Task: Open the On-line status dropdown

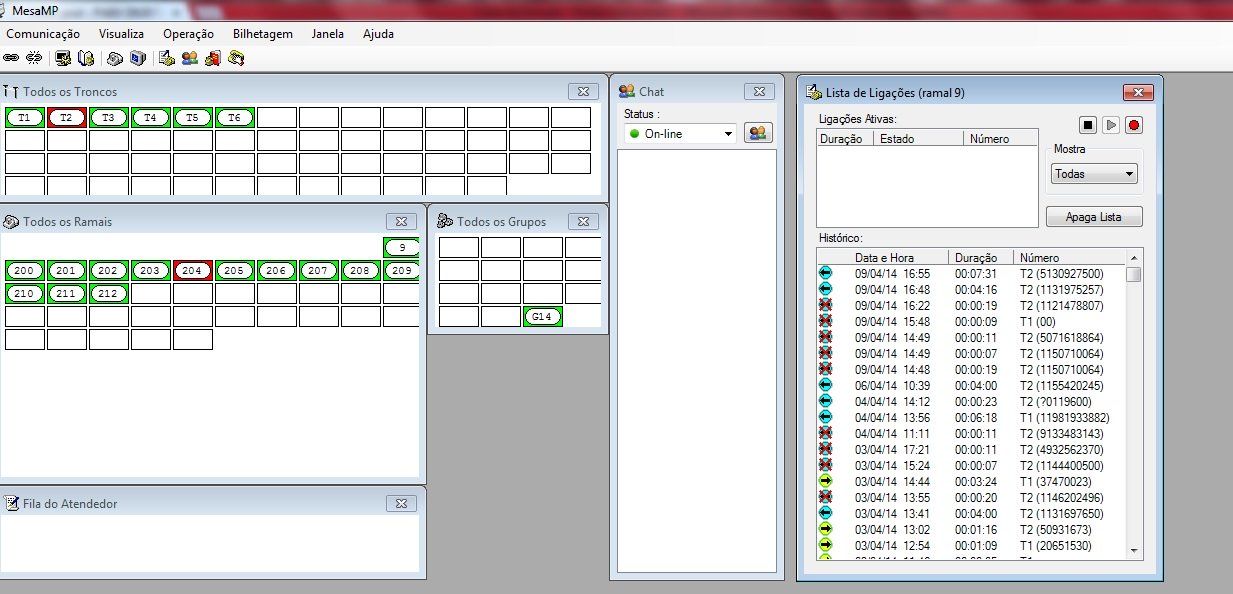Action: (x=679, y=133)
